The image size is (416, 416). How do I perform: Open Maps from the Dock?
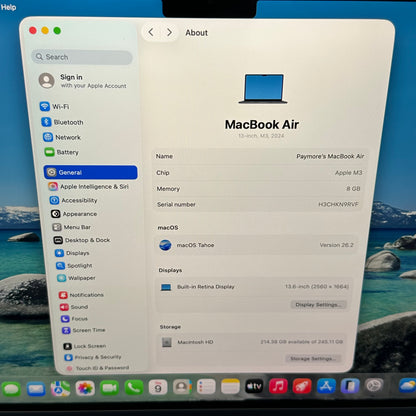click(60, 389)
